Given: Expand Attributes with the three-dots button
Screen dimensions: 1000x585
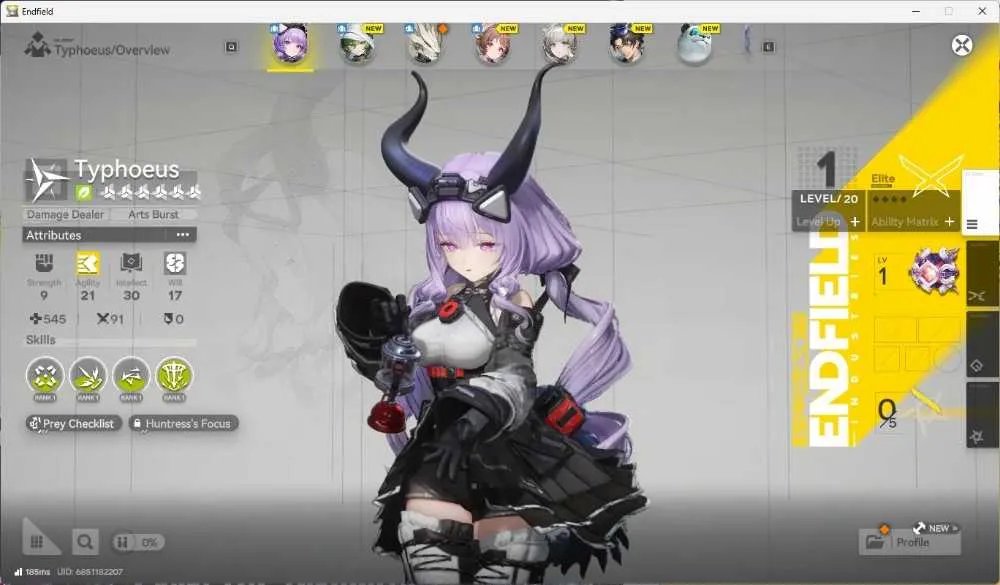Looking at the screenshot, I should pos(183,235).
